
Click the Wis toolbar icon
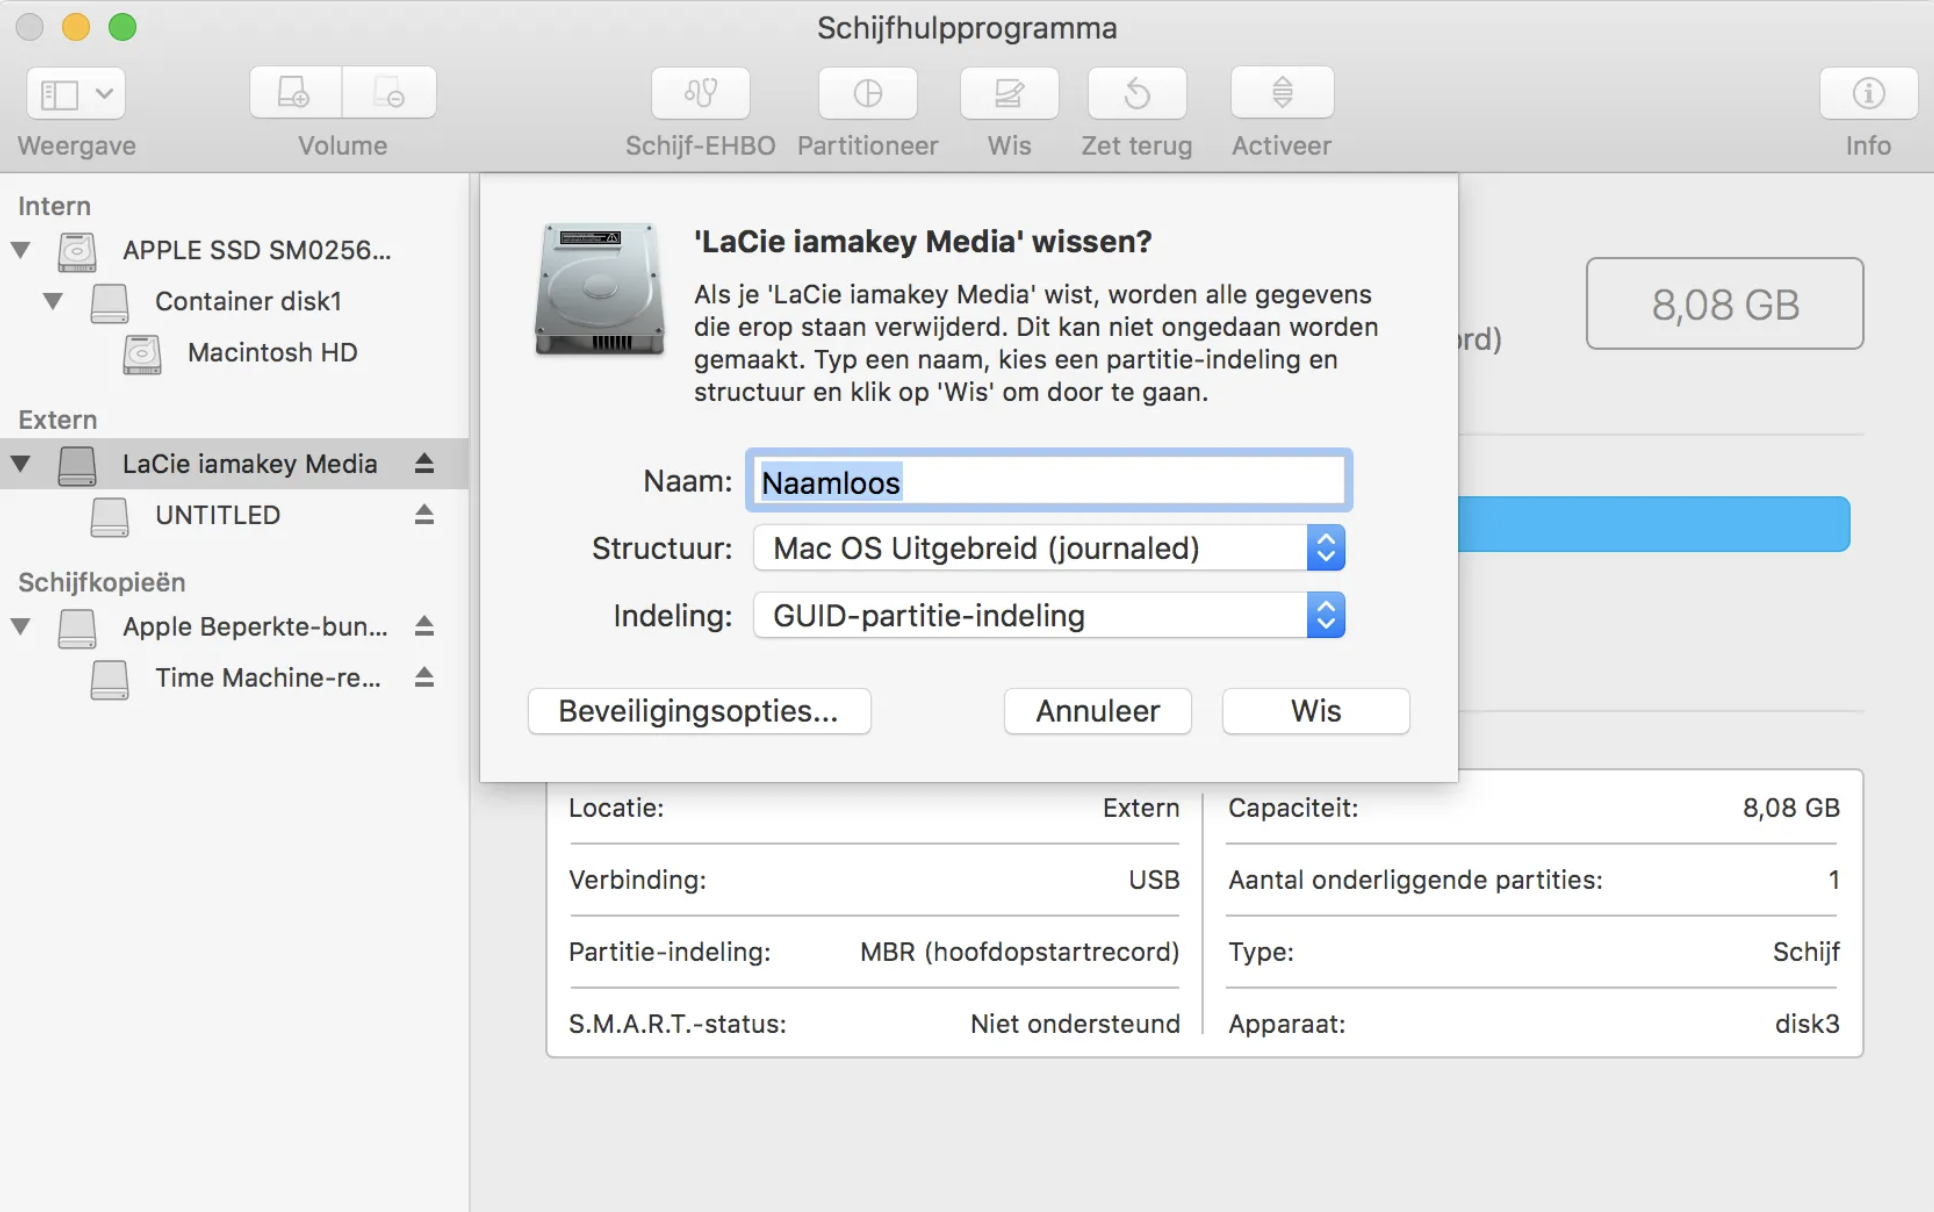(x=1008, y=93)
